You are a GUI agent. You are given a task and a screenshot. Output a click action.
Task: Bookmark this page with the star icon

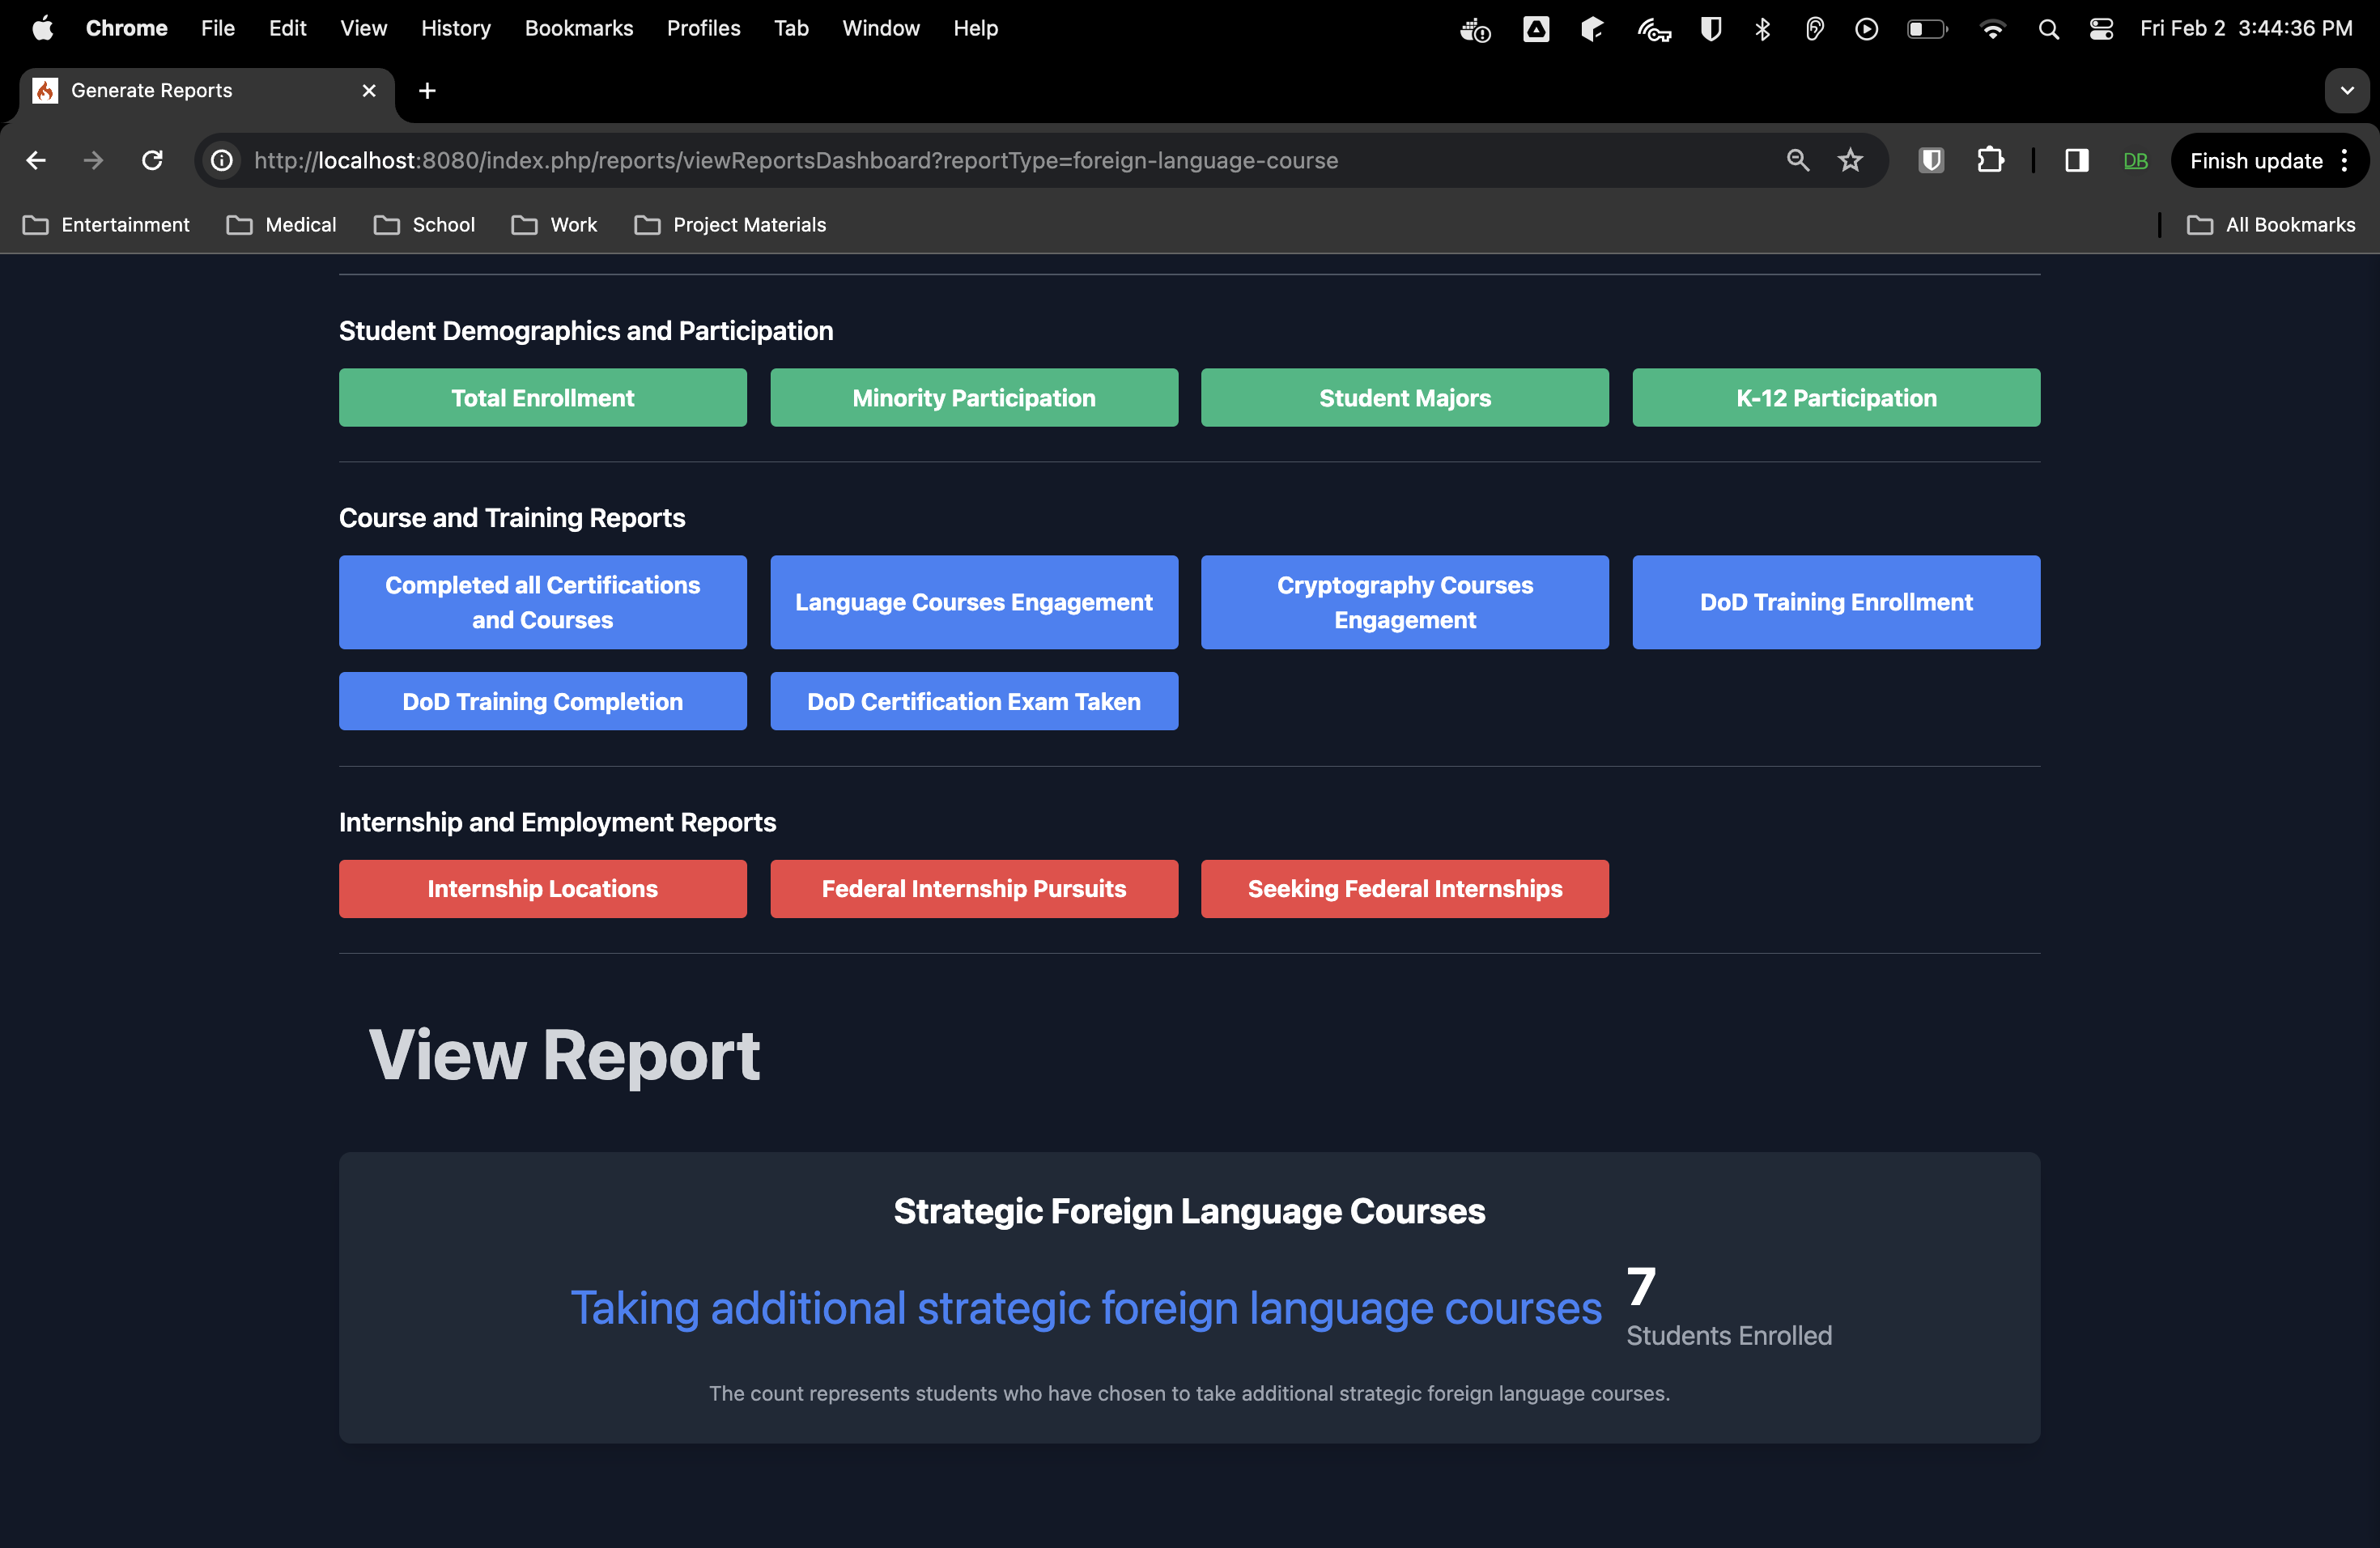tap(1850, 160)
